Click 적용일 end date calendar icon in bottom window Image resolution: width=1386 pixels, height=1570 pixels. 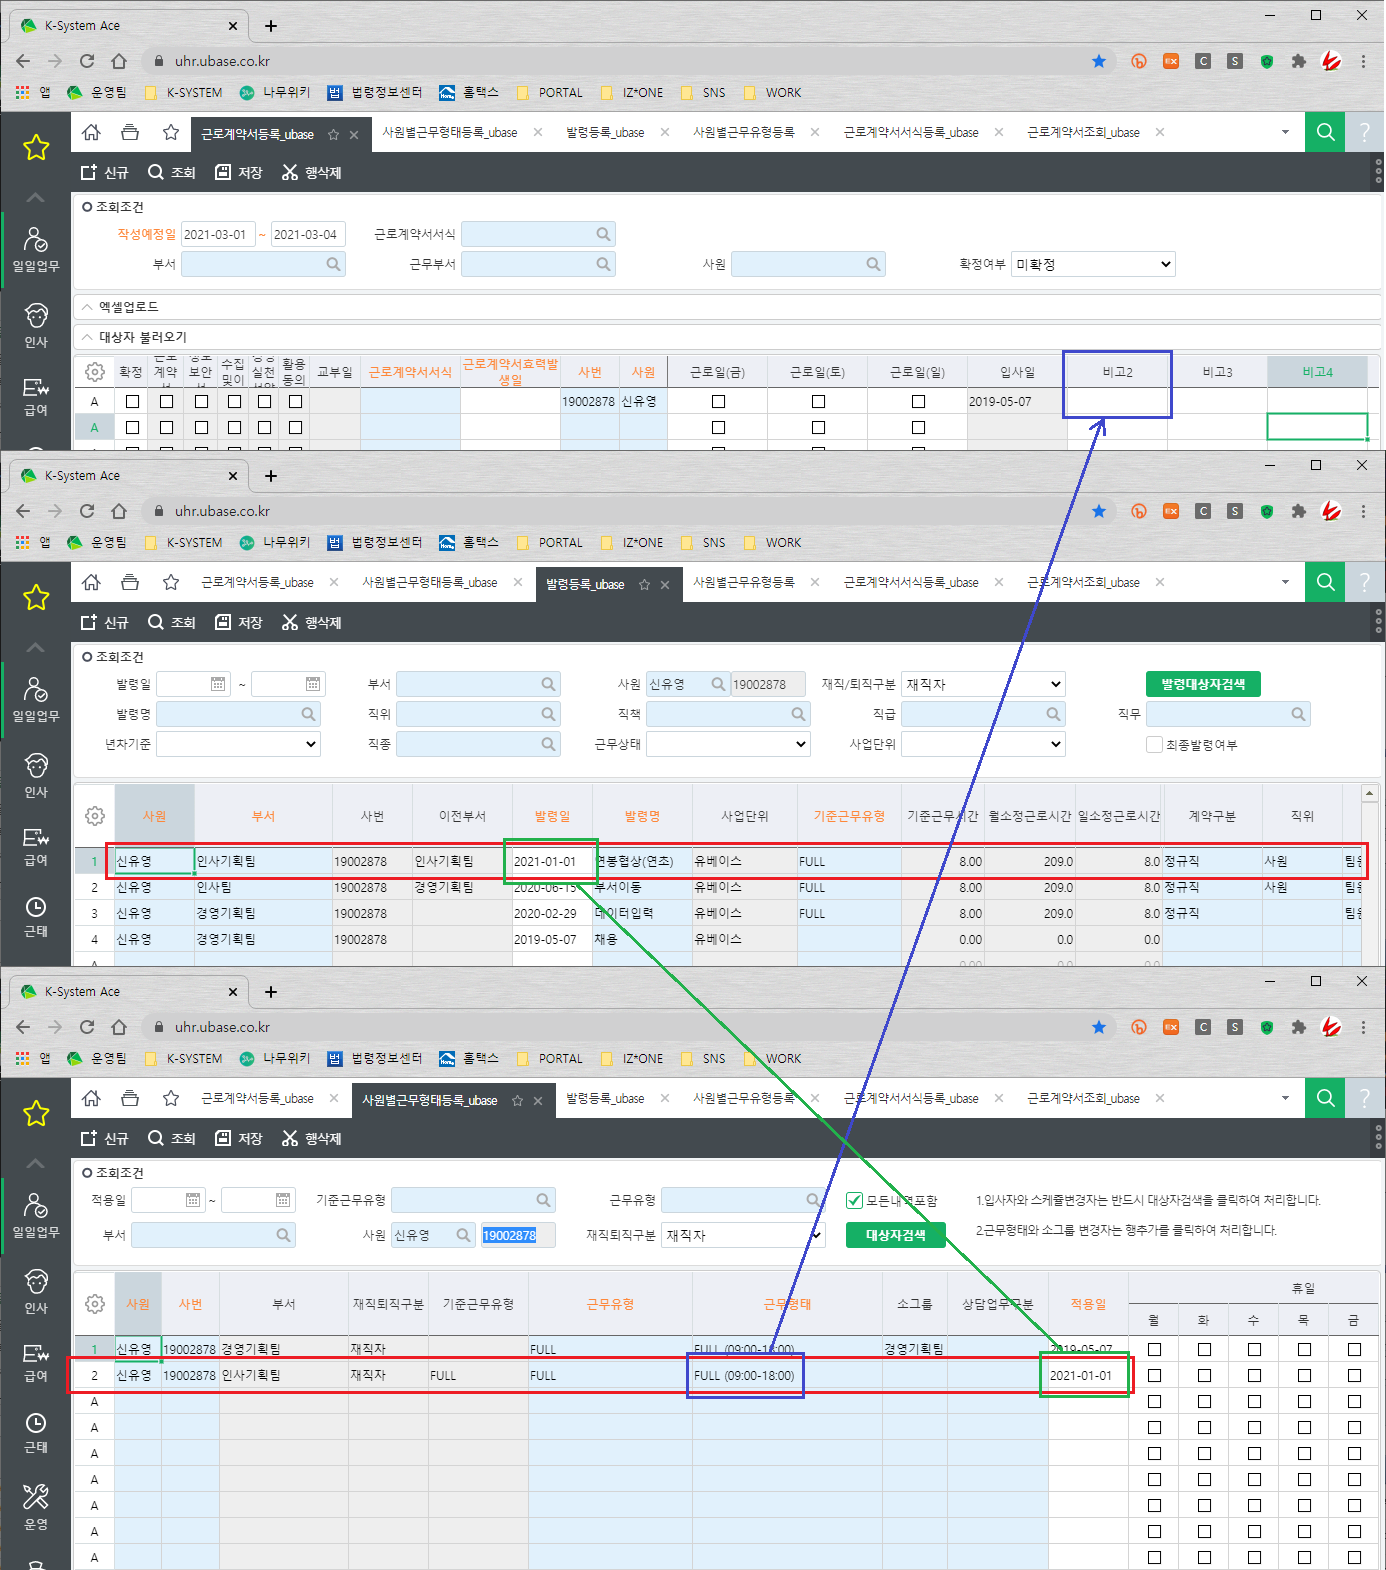click(283, 1200)
